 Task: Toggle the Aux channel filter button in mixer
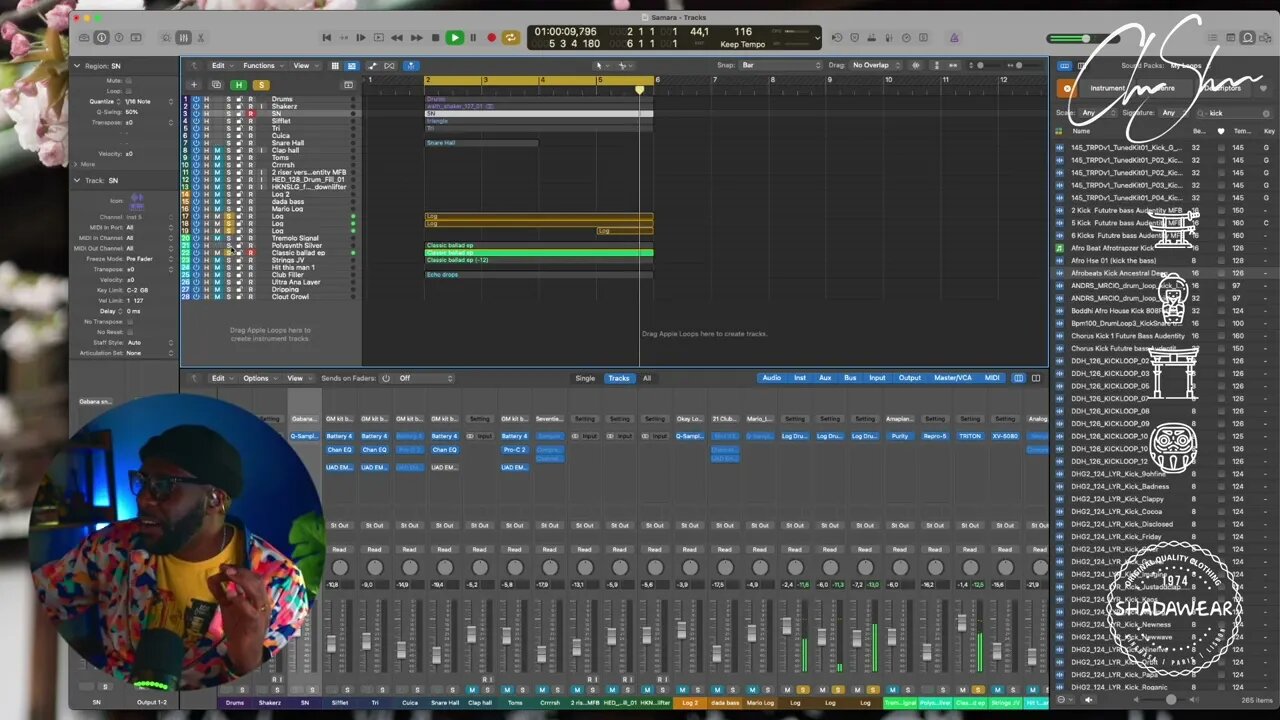pos(825,378)
